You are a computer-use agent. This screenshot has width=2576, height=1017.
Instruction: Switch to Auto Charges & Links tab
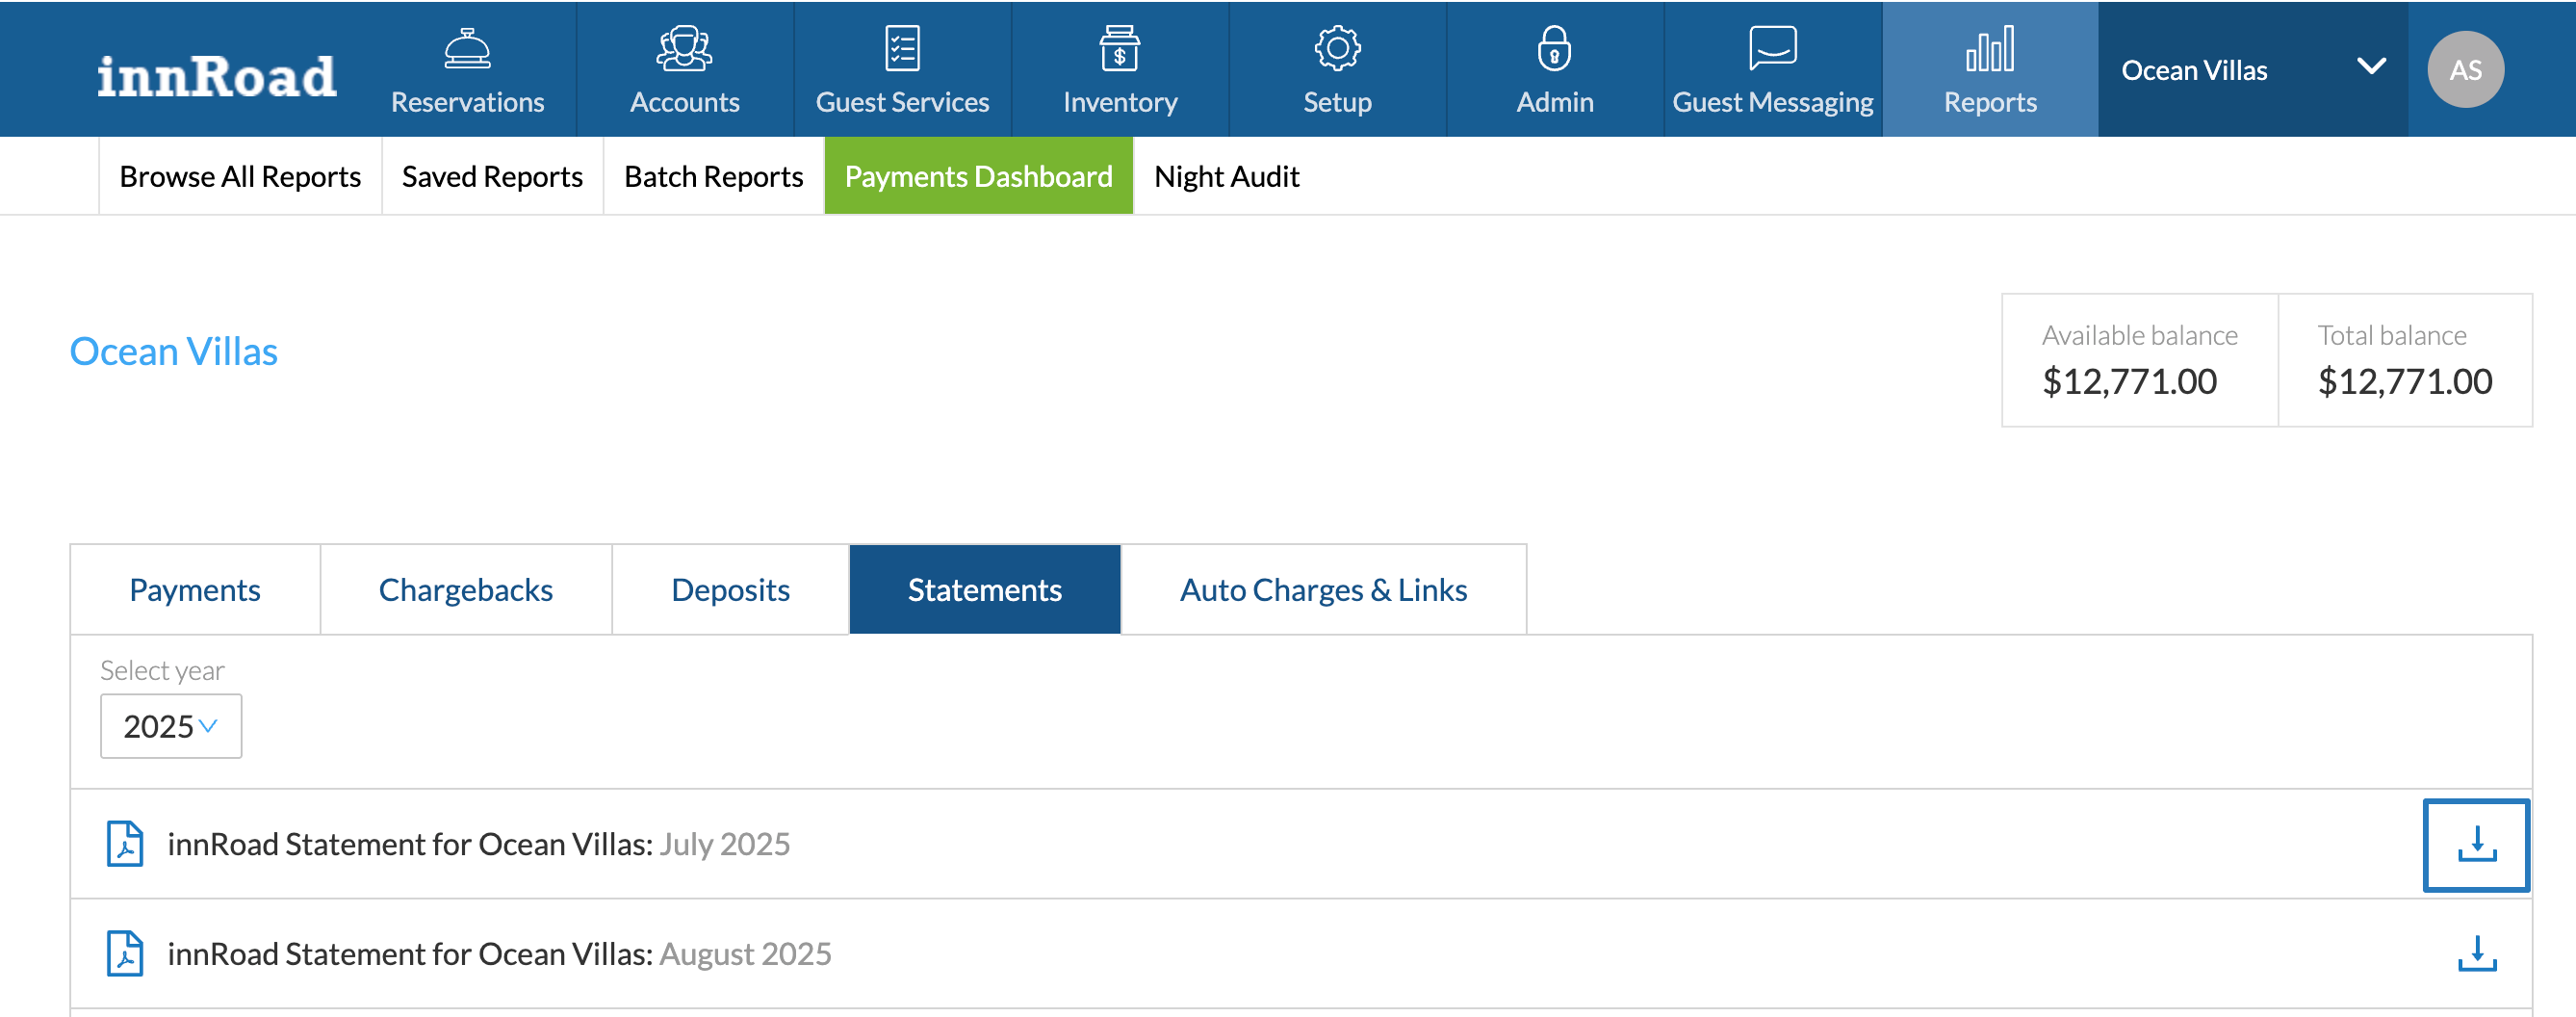[1323, 589]
